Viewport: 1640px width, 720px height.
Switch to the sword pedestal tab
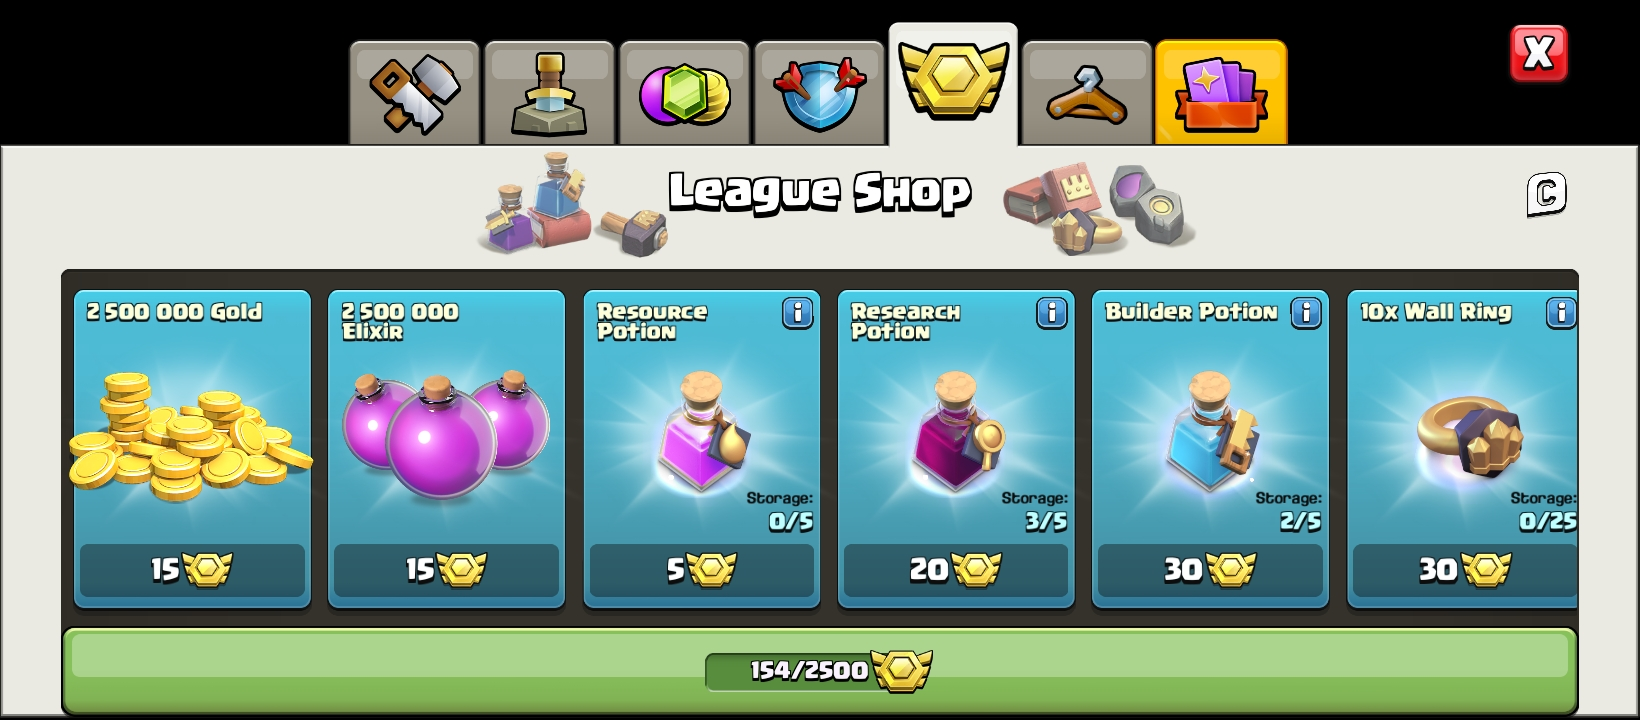click(x=549, y=93)
